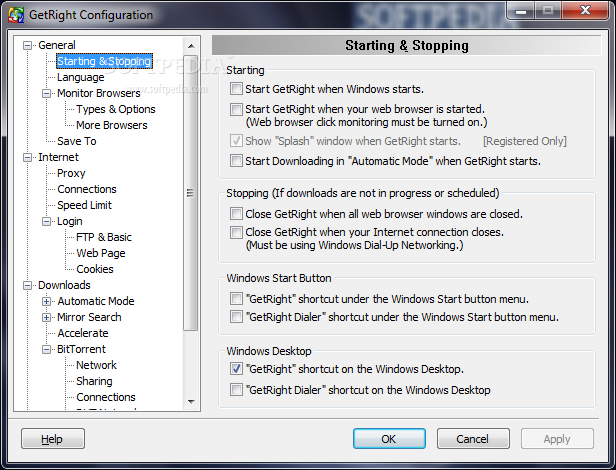
Task: Open Web Page login settings
Action: click(x=101, y=253)
